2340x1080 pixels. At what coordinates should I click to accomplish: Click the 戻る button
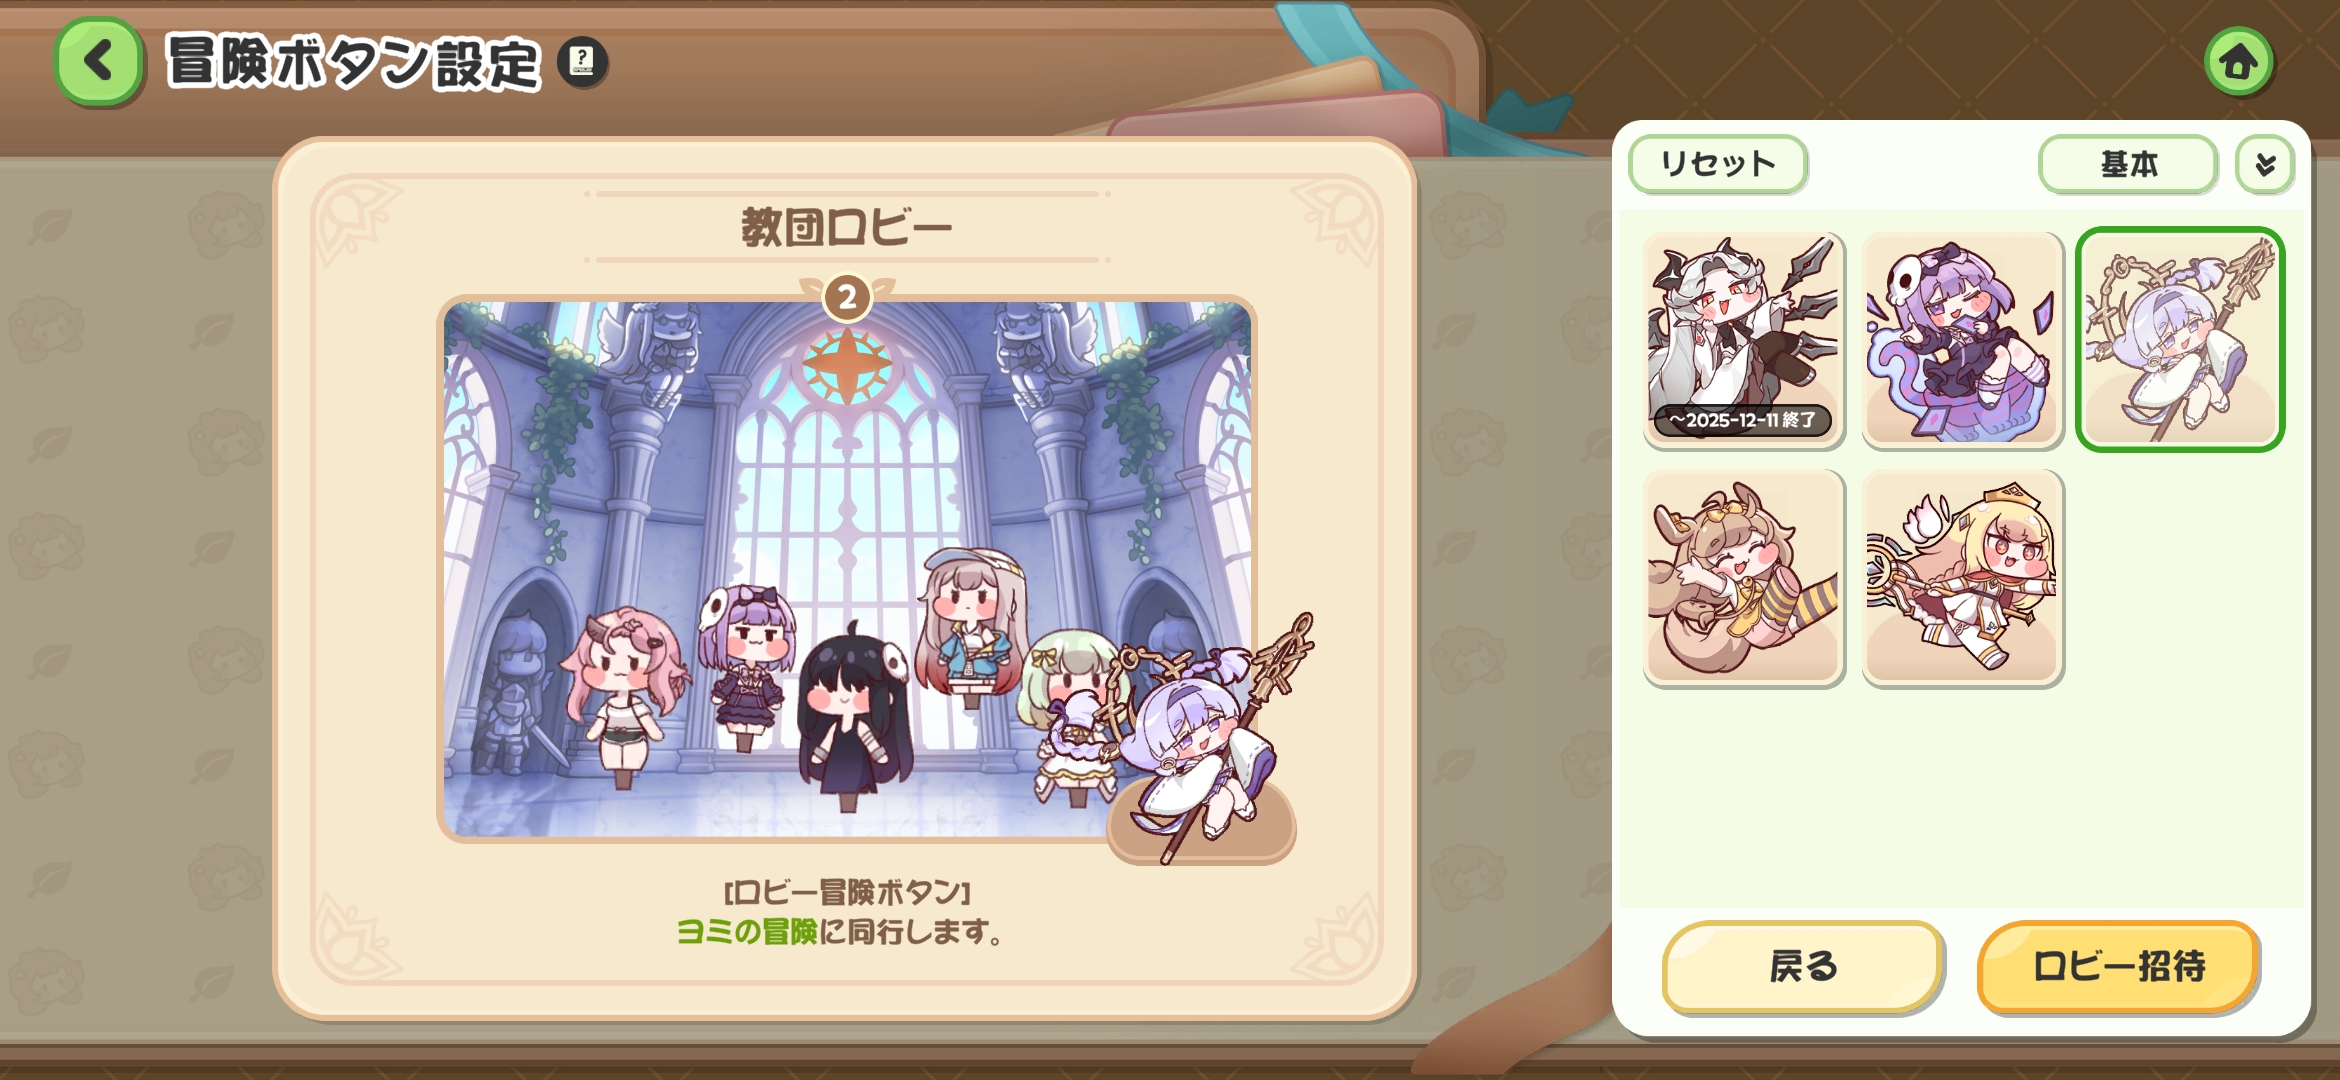pos(1803,966)
